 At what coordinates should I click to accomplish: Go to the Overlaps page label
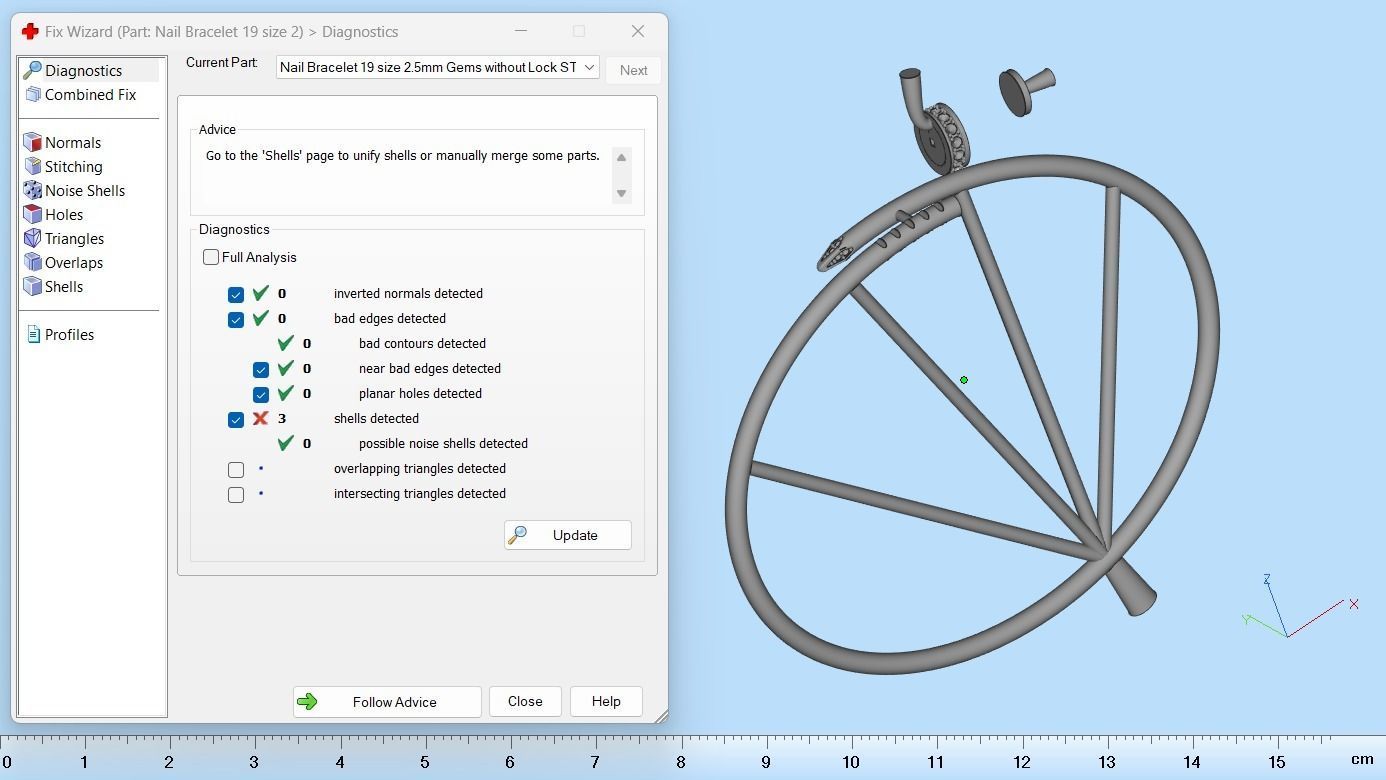[73, 262]
